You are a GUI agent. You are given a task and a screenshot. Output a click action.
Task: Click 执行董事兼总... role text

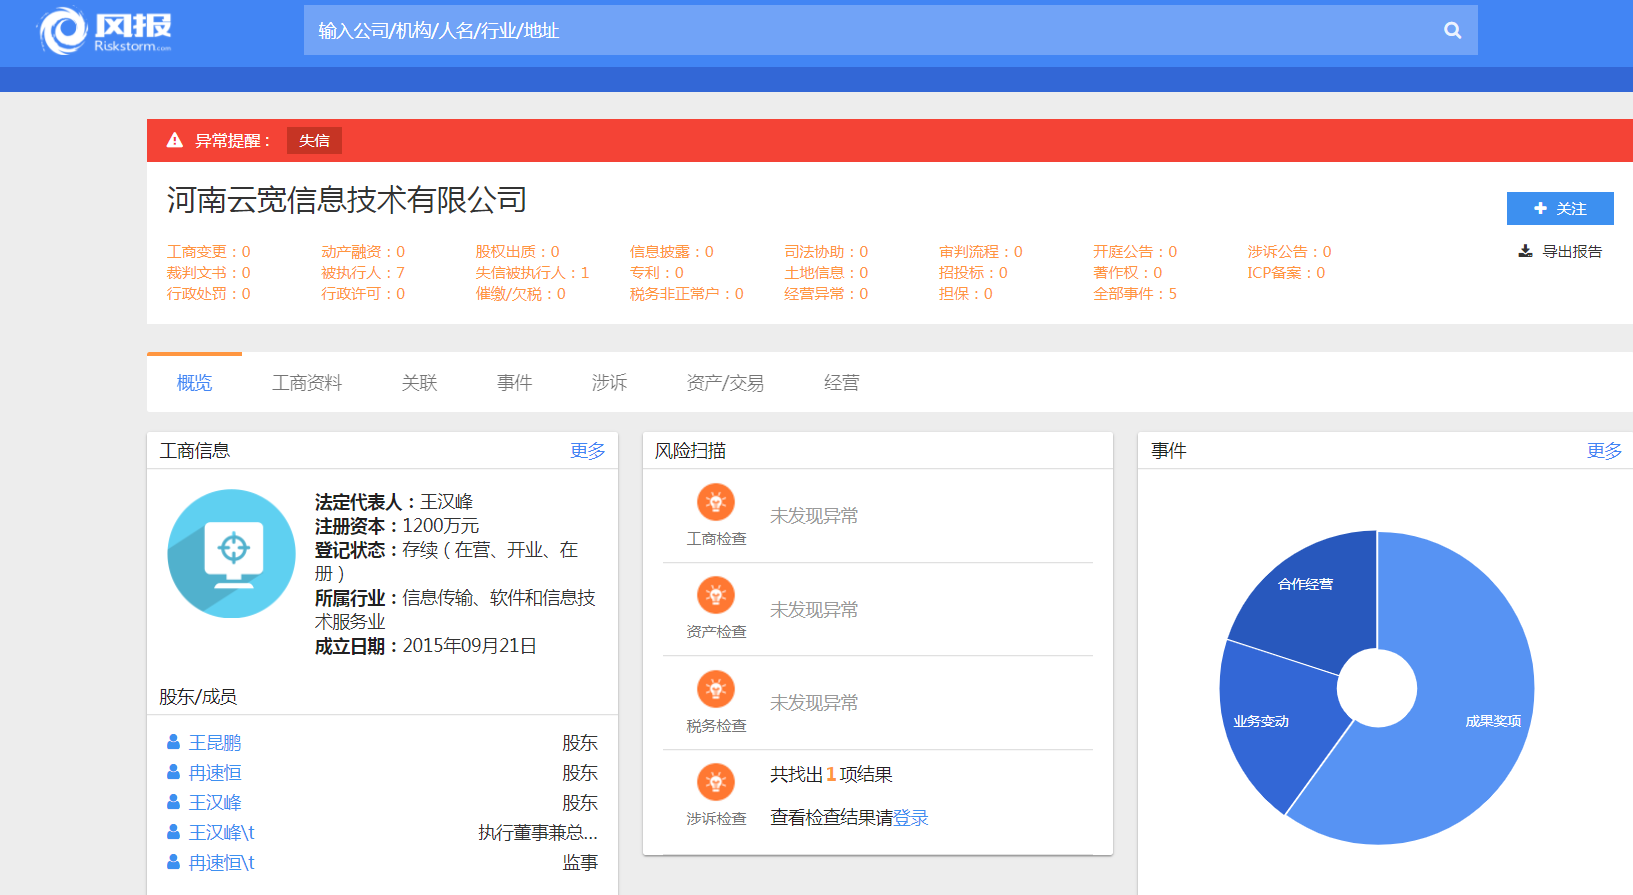pyautogui.click(x=538, y=833)
